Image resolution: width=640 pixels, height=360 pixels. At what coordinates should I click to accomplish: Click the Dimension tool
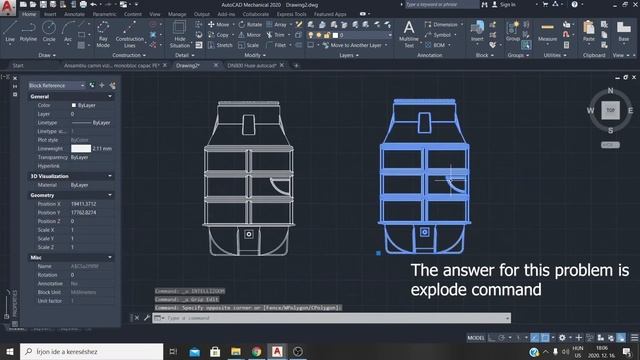(x=441, y=24)
